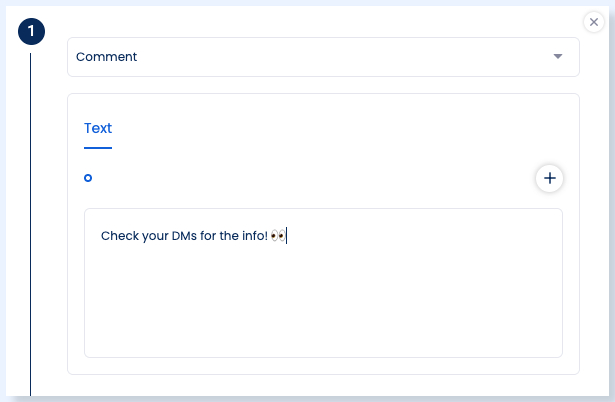Switch to the Text tab
This screenshot has height=402, width=615.
pos(98,128)
